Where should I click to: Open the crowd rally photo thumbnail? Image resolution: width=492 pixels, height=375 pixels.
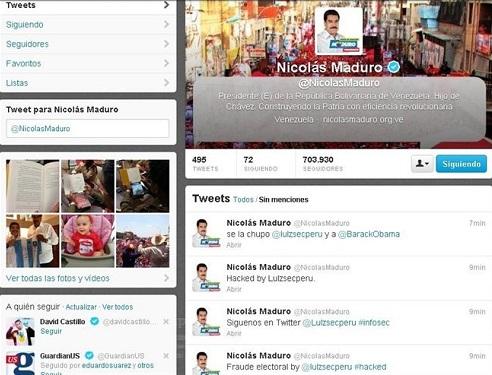coord(143,241)
